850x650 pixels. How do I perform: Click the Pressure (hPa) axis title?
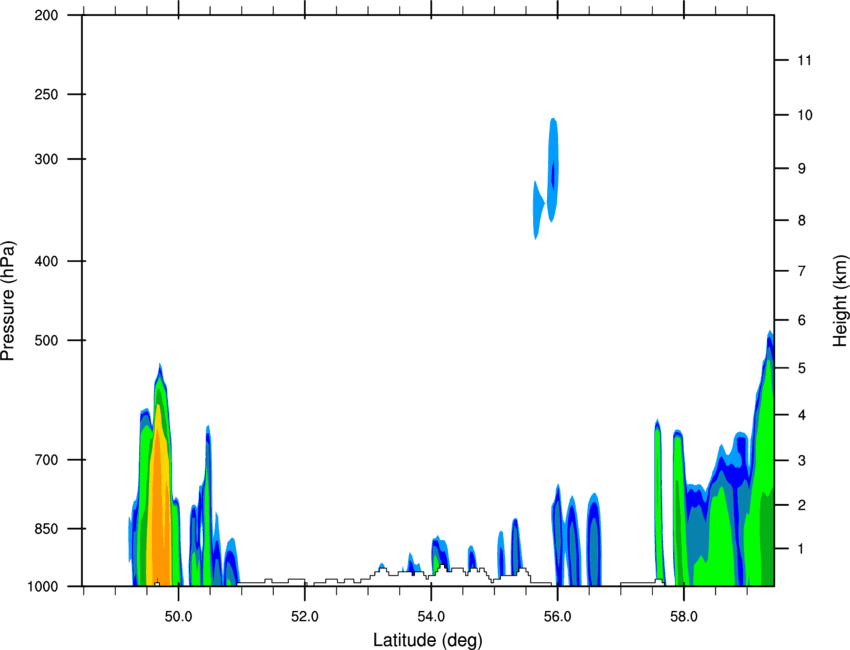tap(8, 300)
